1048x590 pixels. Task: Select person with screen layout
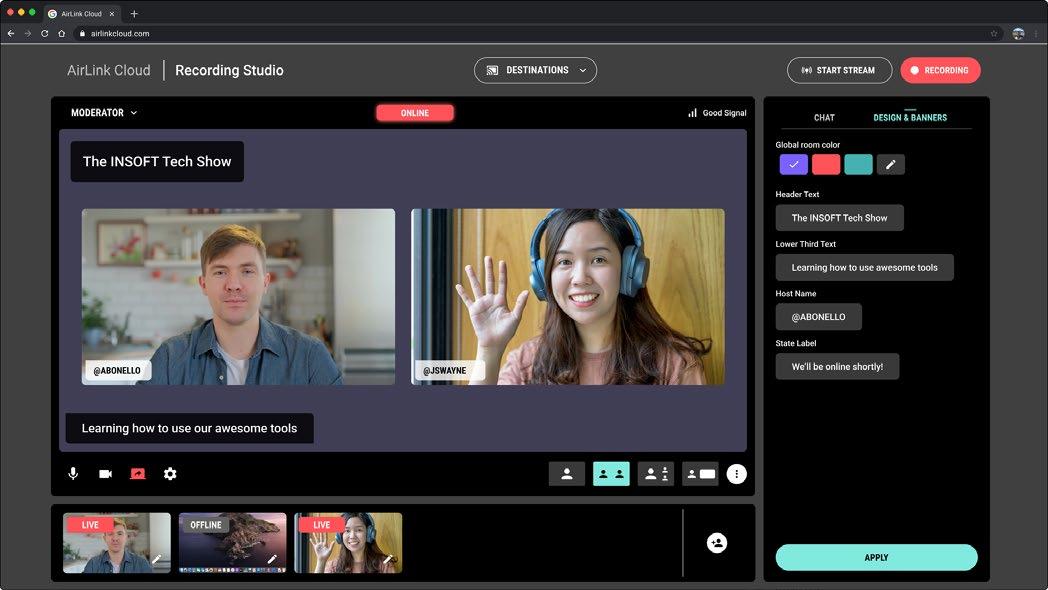point(700,474)
